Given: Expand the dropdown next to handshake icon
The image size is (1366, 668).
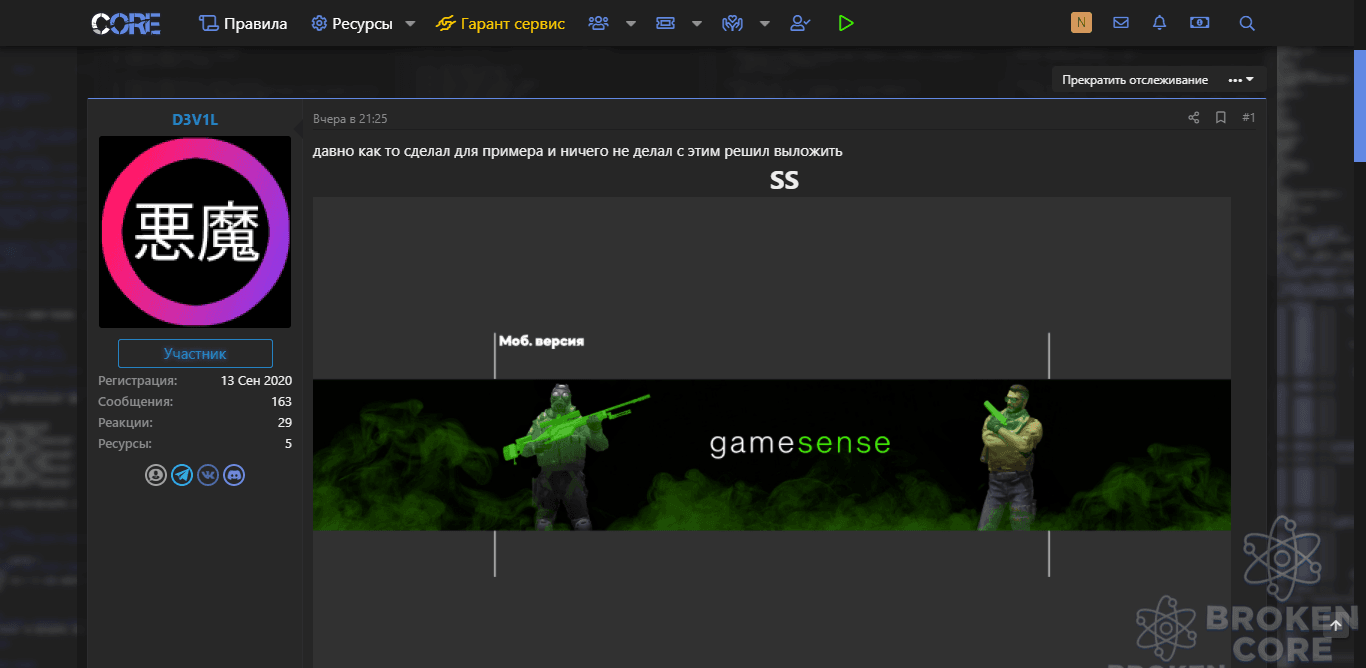Looking at the screenshot, I should (x=764, y=23).
